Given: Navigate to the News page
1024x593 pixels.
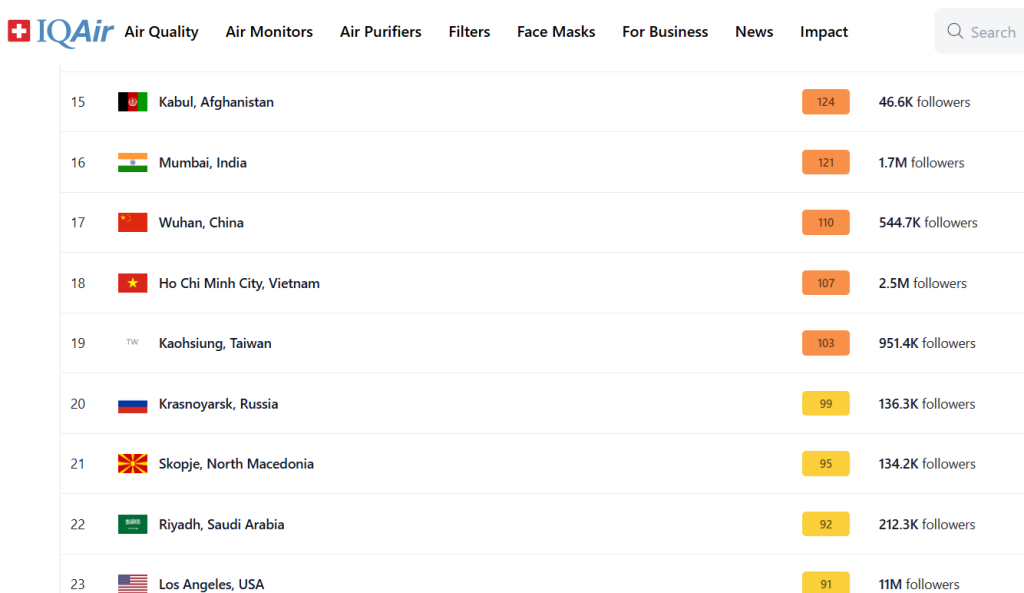Looking at the screenshot, I should [754, 32].
